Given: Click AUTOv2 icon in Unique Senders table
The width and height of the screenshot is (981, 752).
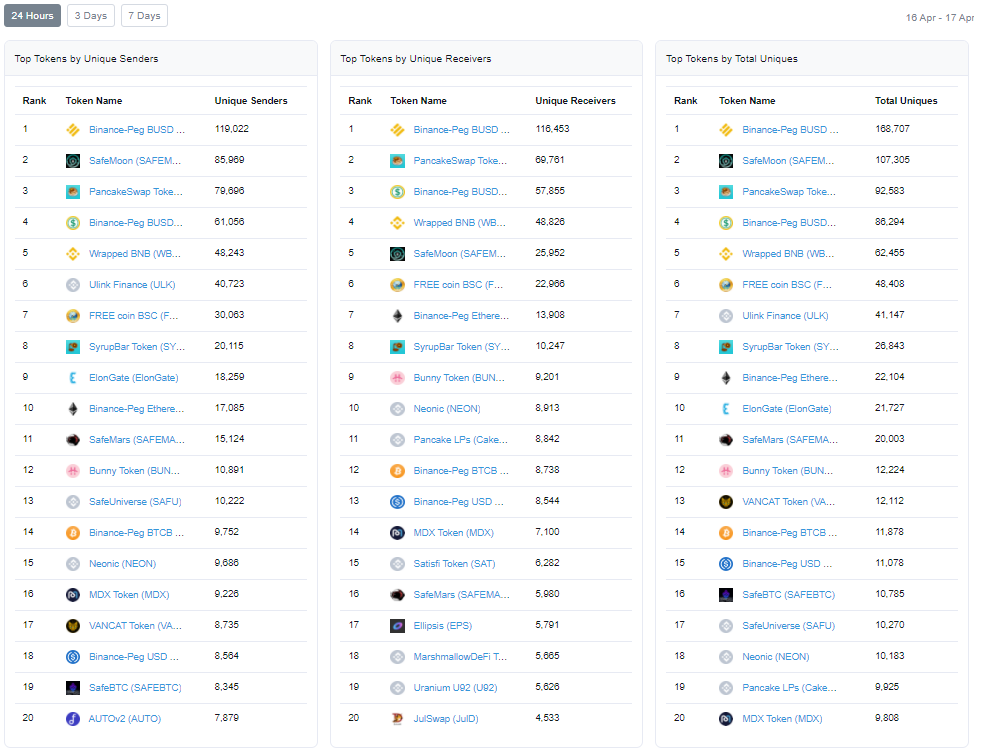Looking at the screenshot, I should [x=73, y=718].
